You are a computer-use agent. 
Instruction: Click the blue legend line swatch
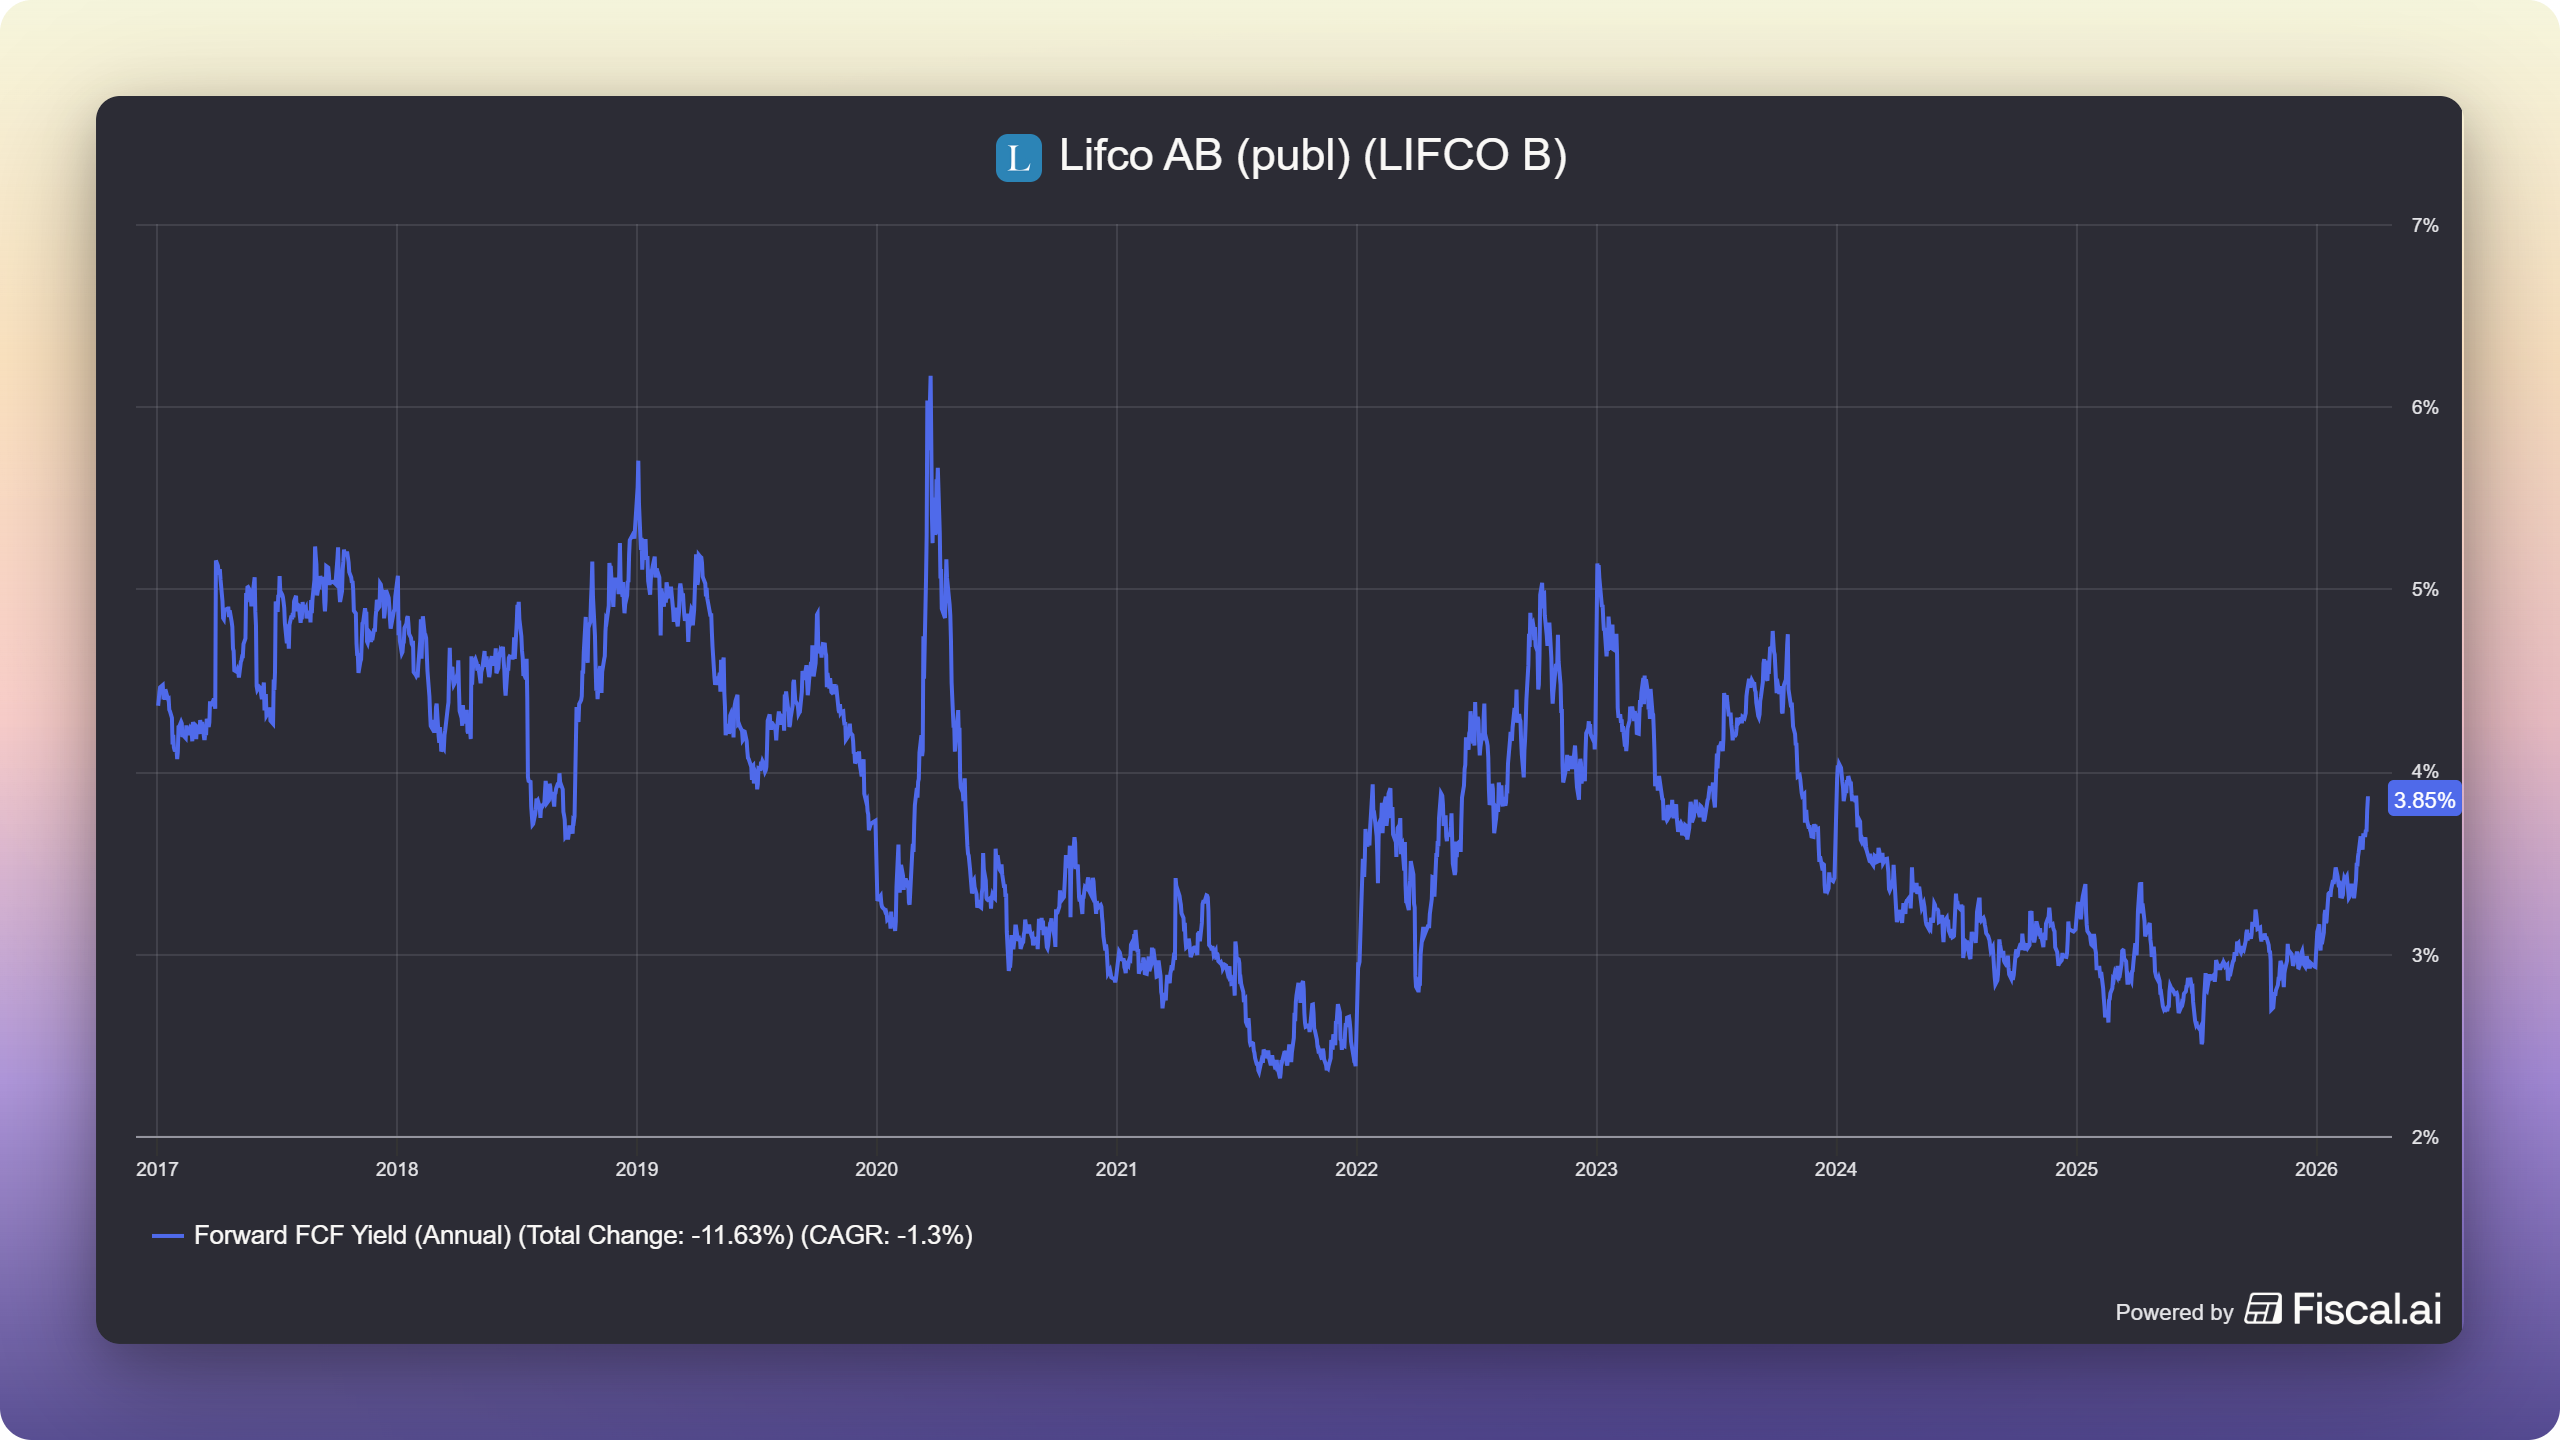pos(167,1236)
